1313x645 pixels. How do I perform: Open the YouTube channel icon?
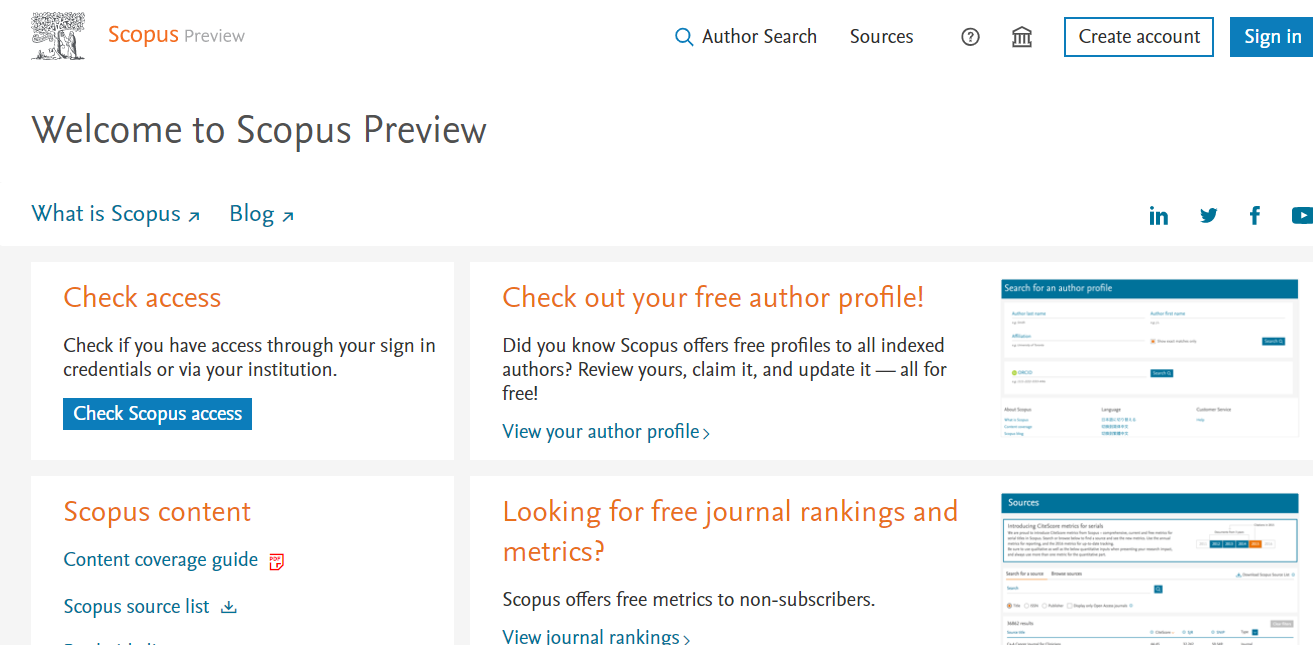click(x=1300, y=214)
